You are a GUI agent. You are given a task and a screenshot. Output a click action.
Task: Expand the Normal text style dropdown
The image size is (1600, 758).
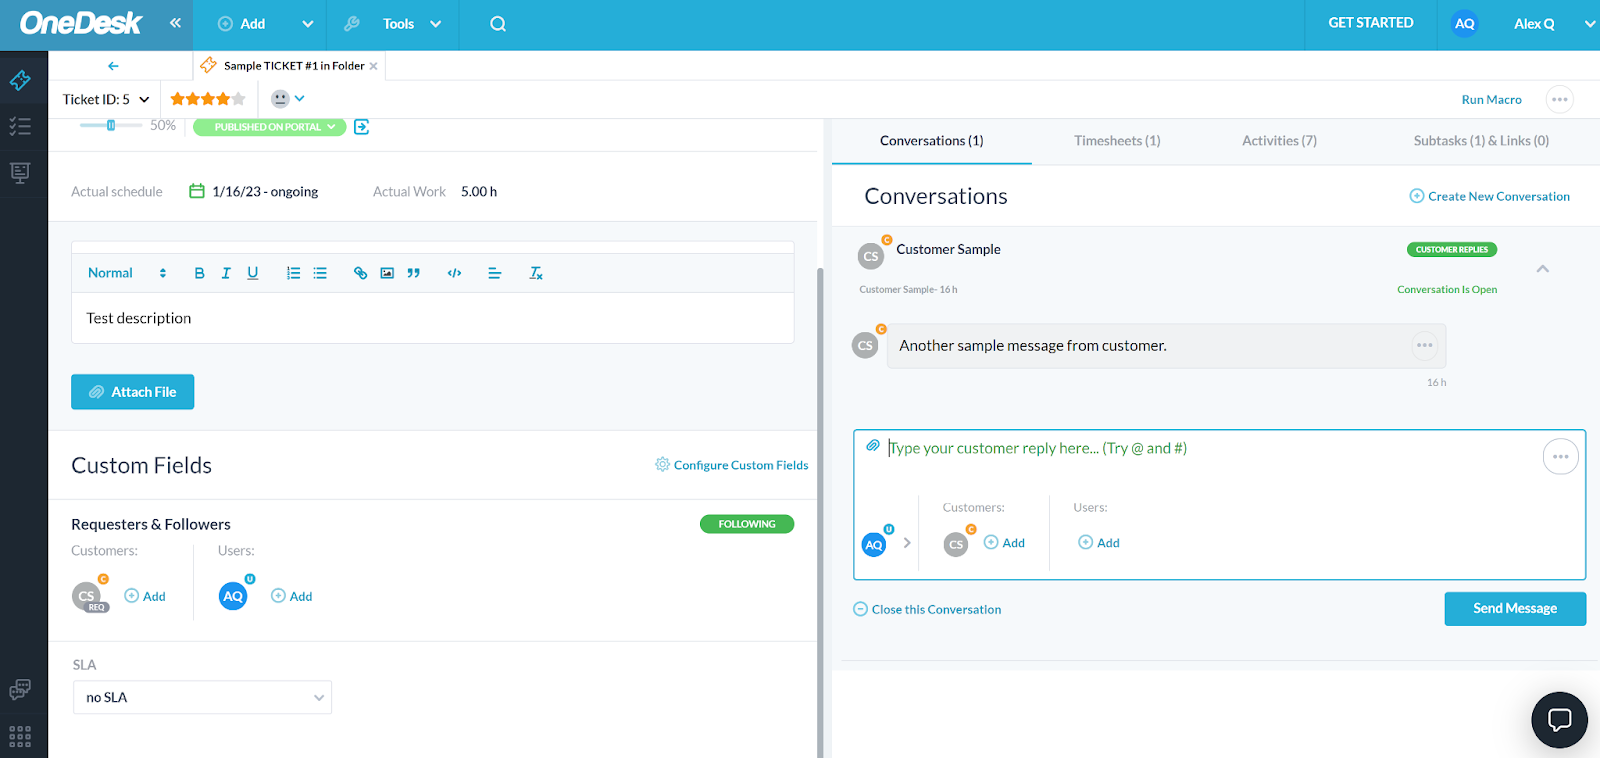point(126,273)
